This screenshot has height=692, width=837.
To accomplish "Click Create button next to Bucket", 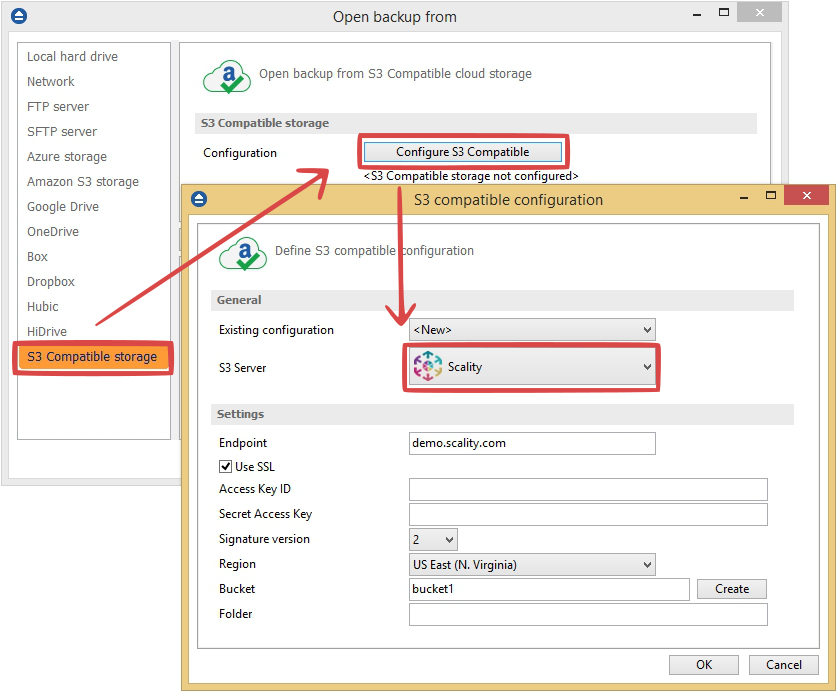I will coord(732,589).
